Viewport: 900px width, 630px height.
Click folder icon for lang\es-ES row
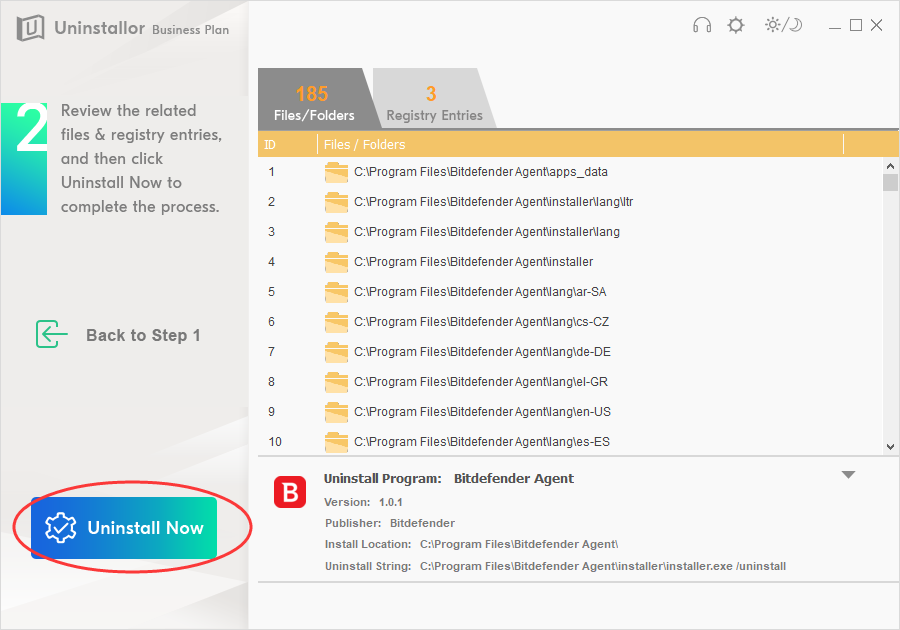(336, 442)
